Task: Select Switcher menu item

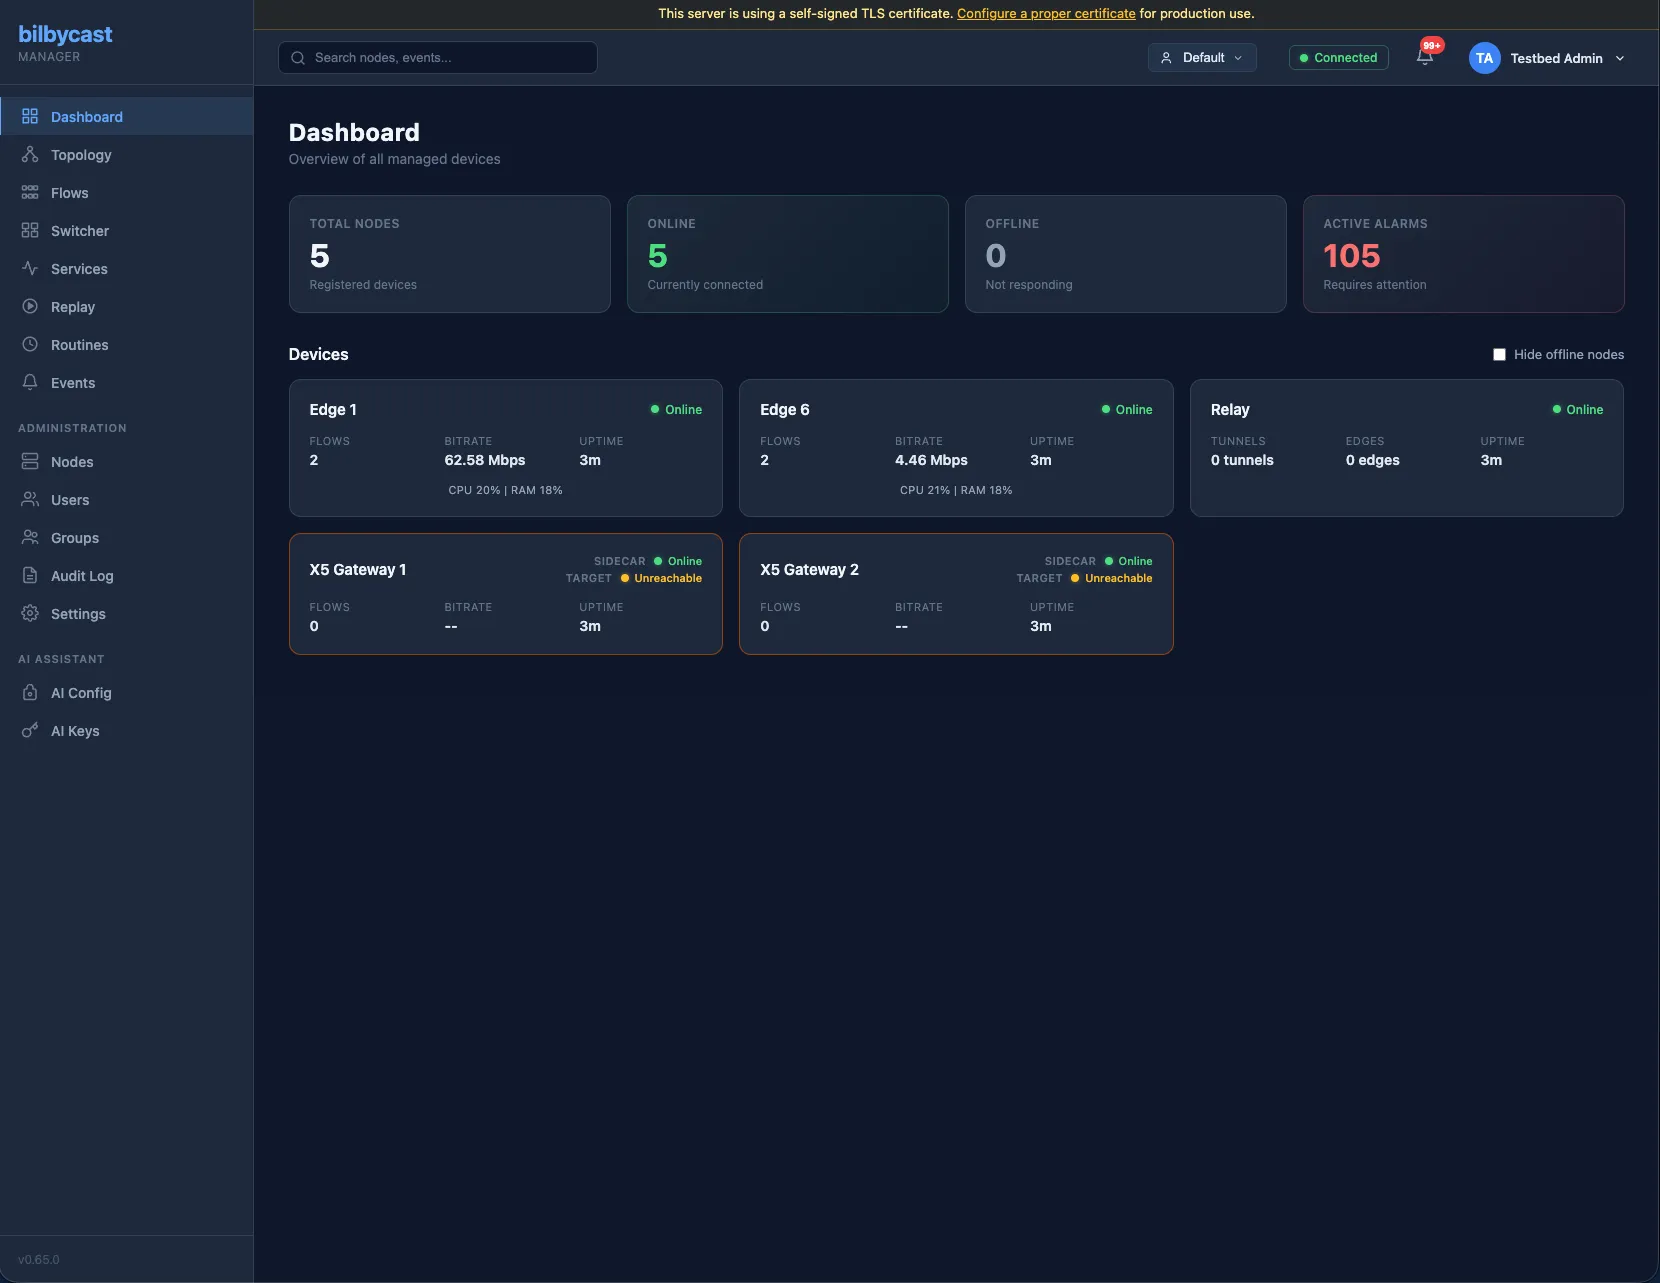Action: [x=126, y=230]
